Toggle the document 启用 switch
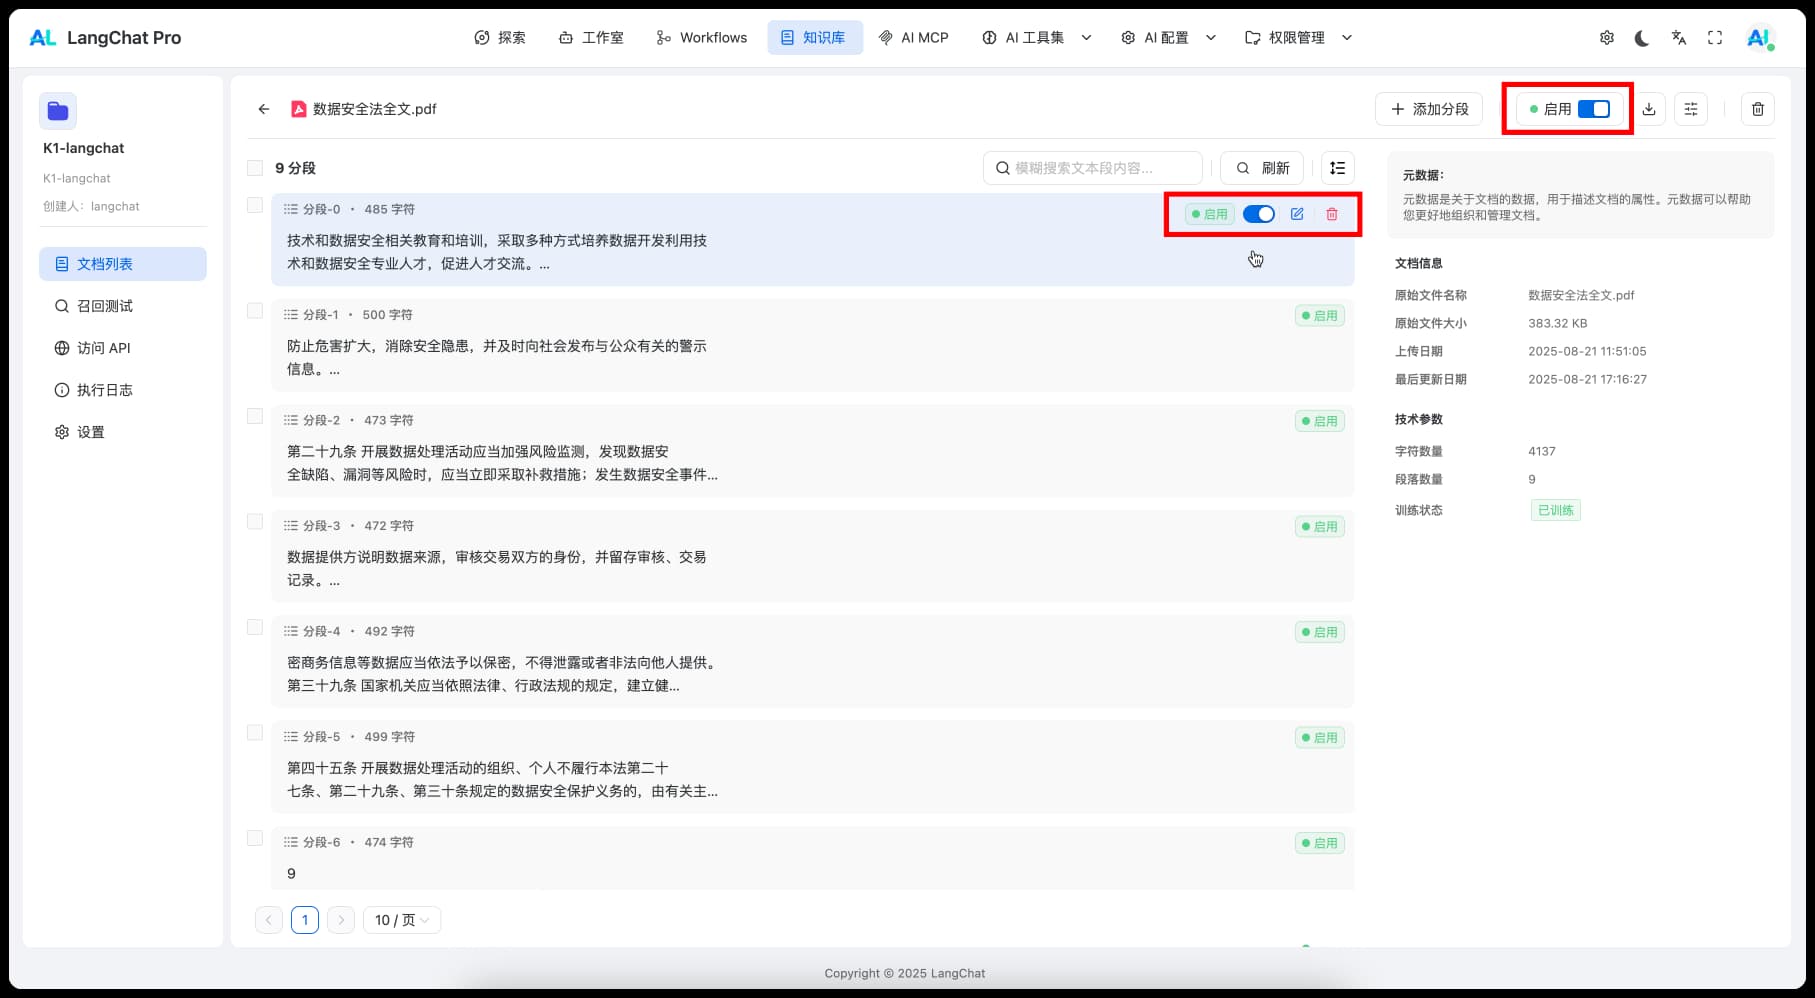Viewport: 1815px width, 998px height. (1593, 109)
